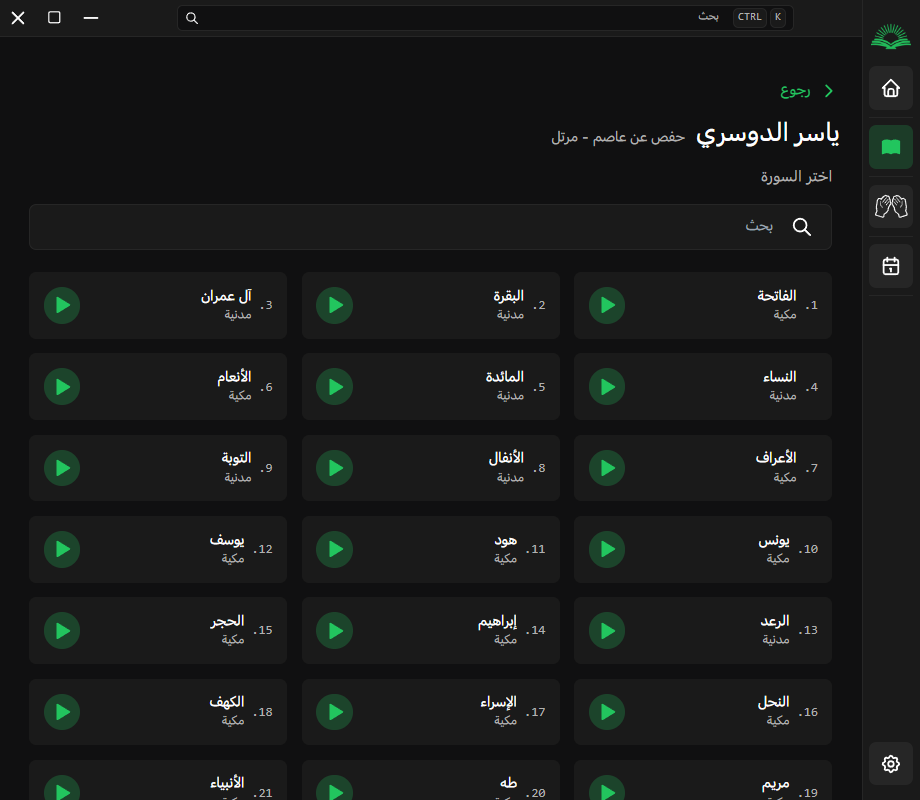The width and height of the screenshot is (920, 800).
Task: Play surah الأنعام
Action: point(62,387)
